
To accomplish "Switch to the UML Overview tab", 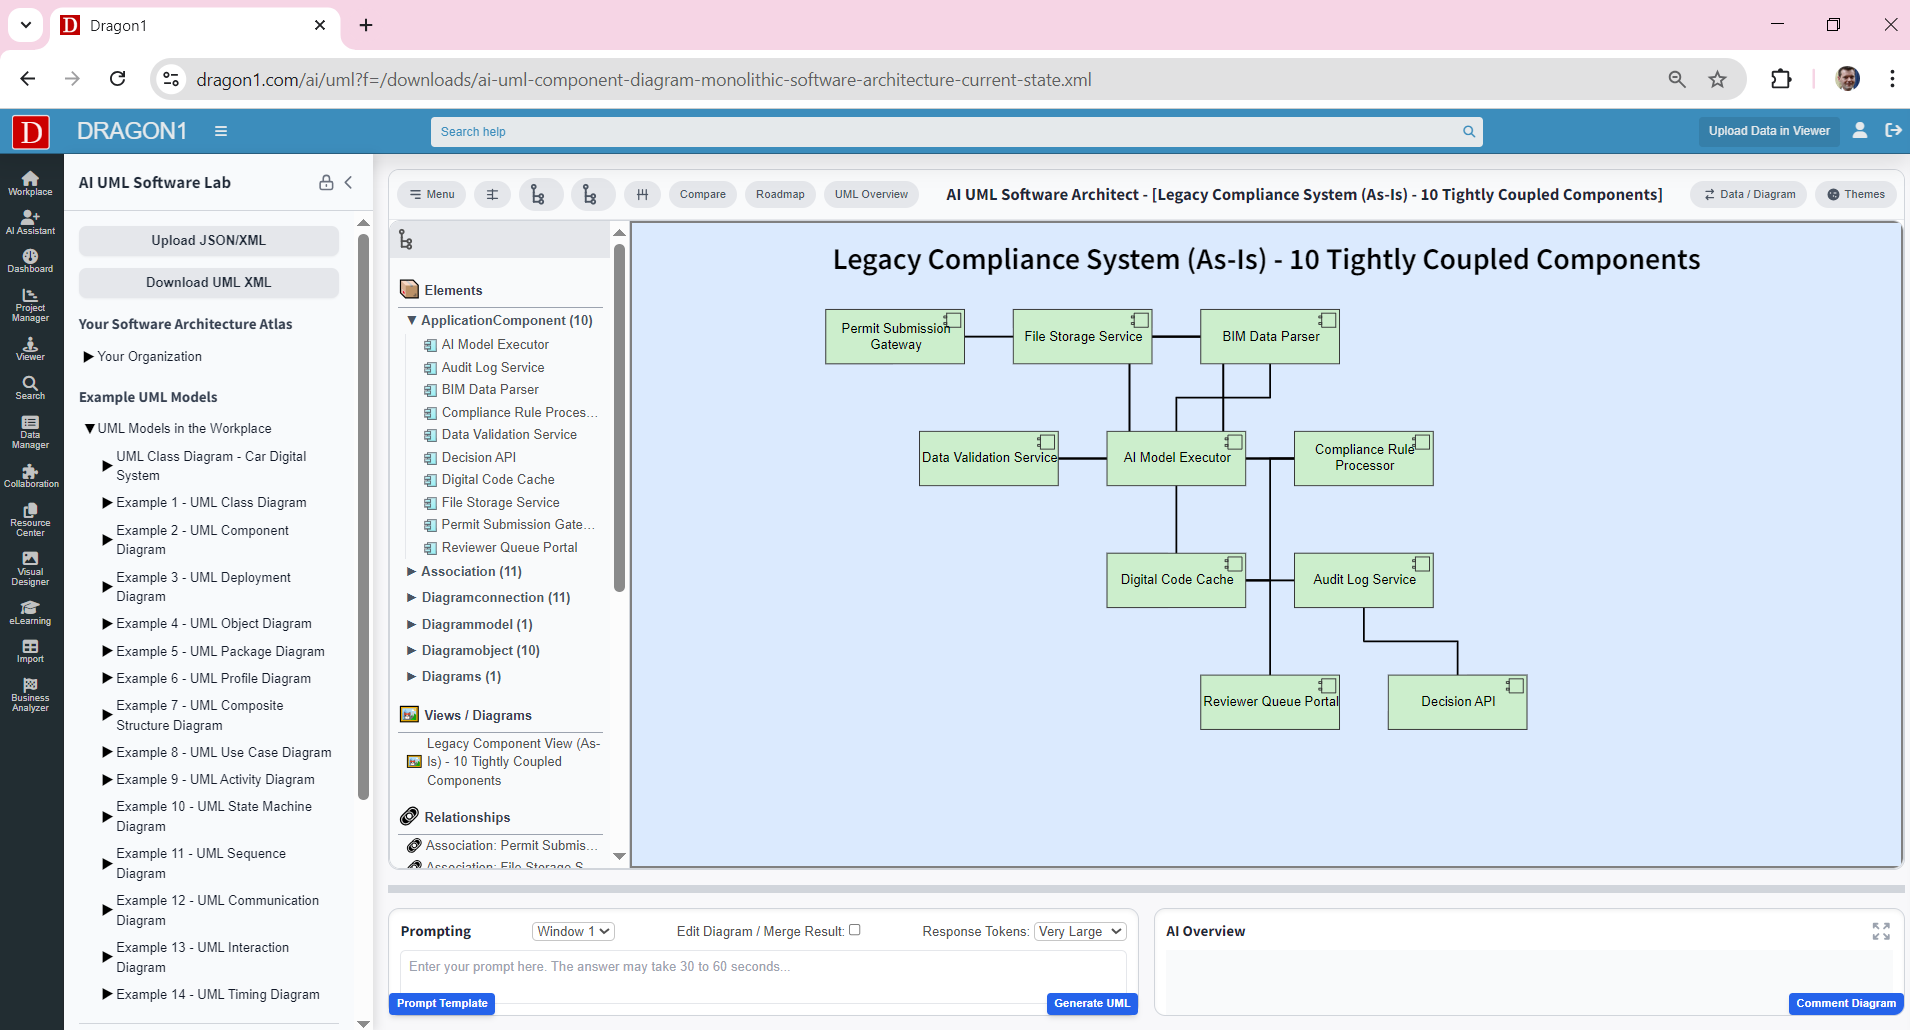I will pyautogui.click(x=870, y=194).
